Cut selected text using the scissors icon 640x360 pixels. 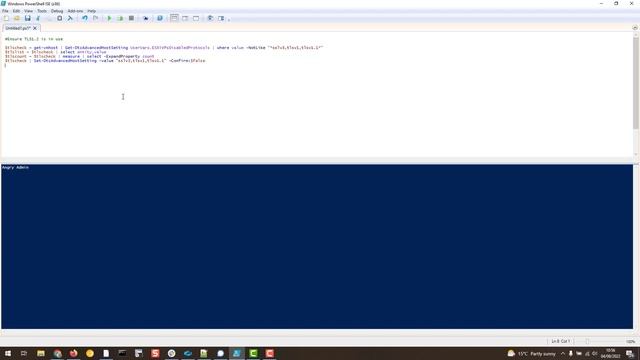[38, 18]
